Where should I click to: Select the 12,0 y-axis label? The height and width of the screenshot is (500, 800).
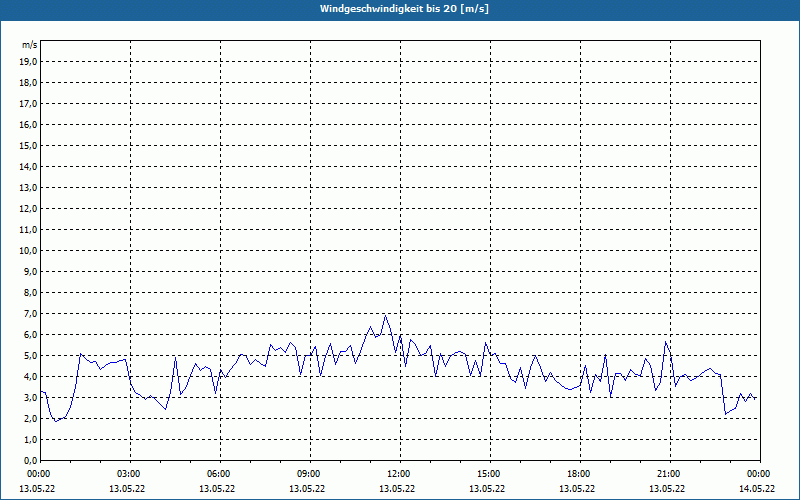pyautogui.click(x=29, y=209)
